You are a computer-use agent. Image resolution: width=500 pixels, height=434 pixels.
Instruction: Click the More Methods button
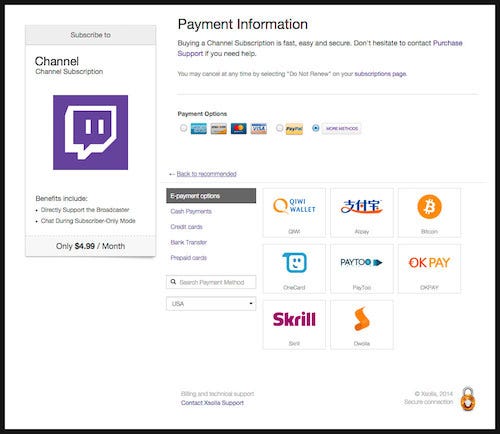pos(341,128)
